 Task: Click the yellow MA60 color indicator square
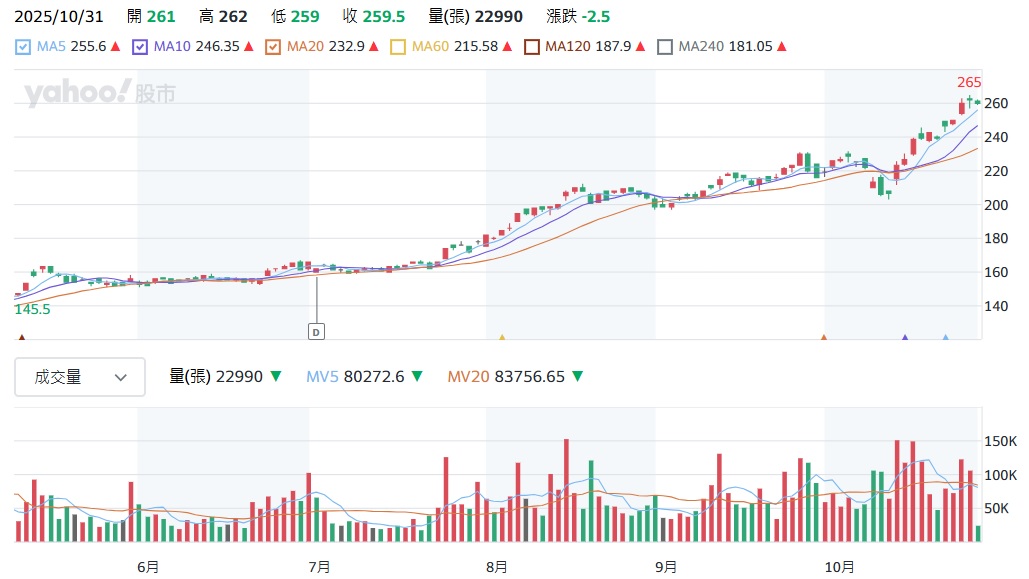pyautogui.click(x=398, y=46)
